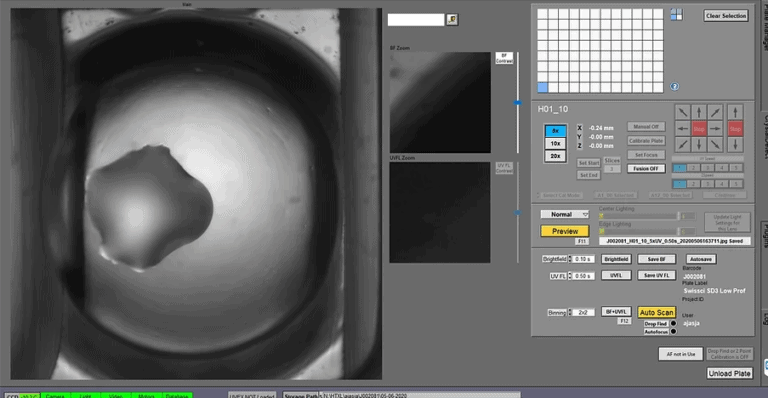Toggle the Fusion OFF button
768x398 pixels.
click(646, 168)
